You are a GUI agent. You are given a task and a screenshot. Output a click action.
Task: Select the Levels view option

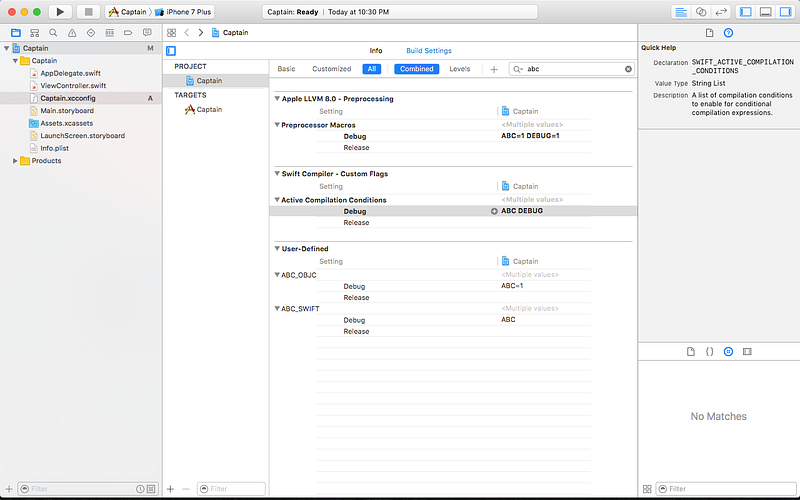(460, 69)
